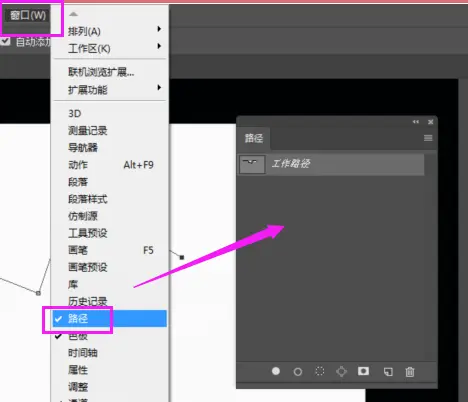This screenshot has width=468, height=402.
Task: Open the 窗口(W) menu
Action: (x=28, y=15)
